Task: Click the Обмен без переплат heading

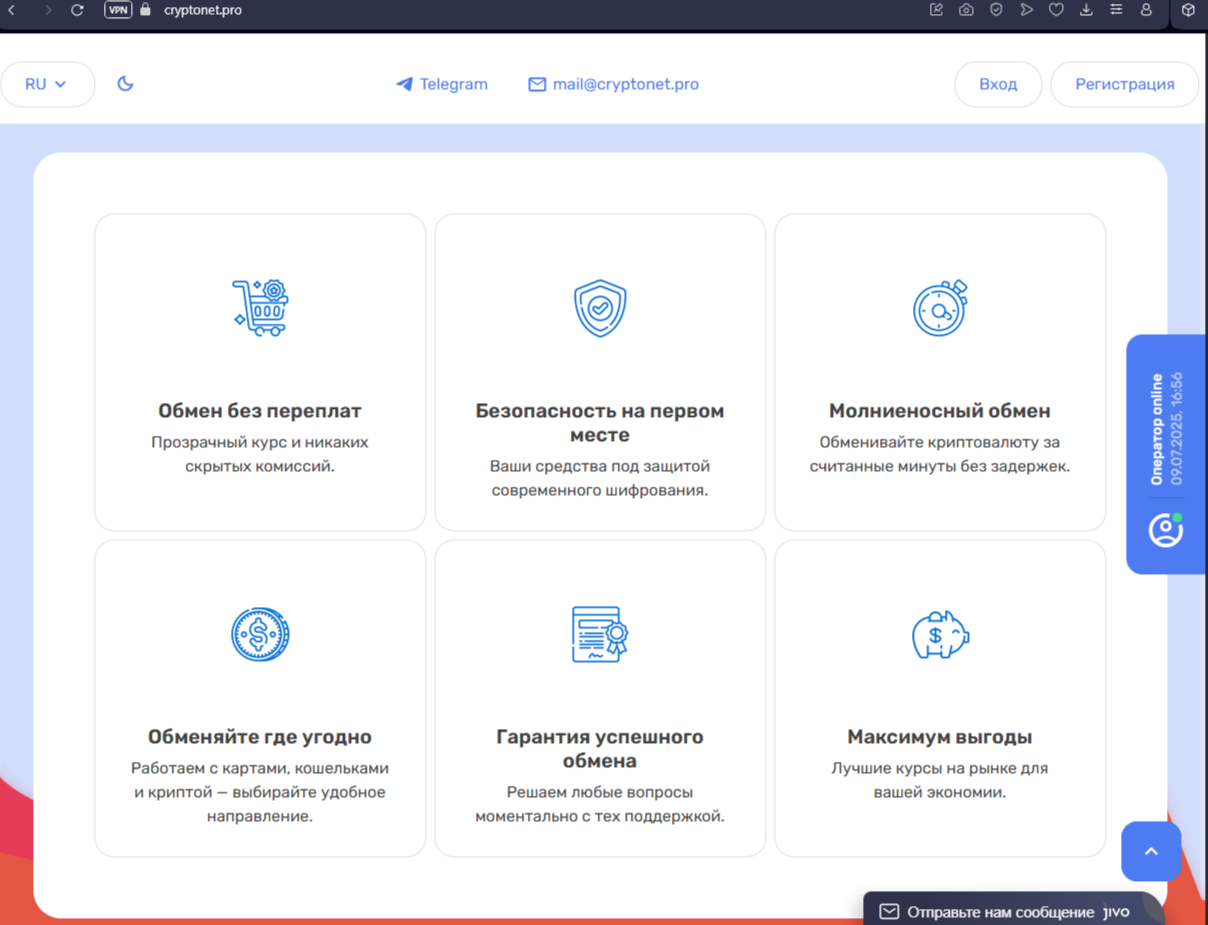Action: coord(260,411)
